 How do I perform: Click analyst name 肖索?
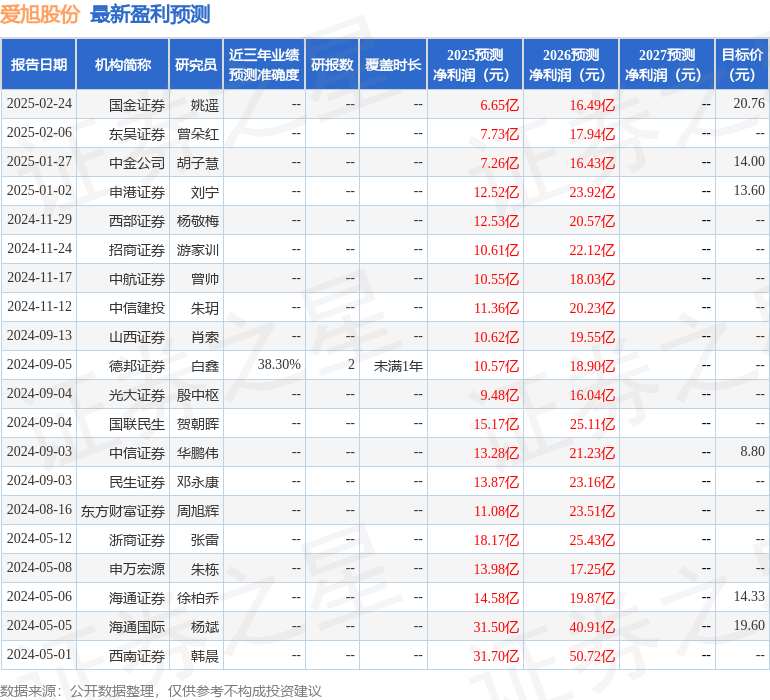(205, 337)
